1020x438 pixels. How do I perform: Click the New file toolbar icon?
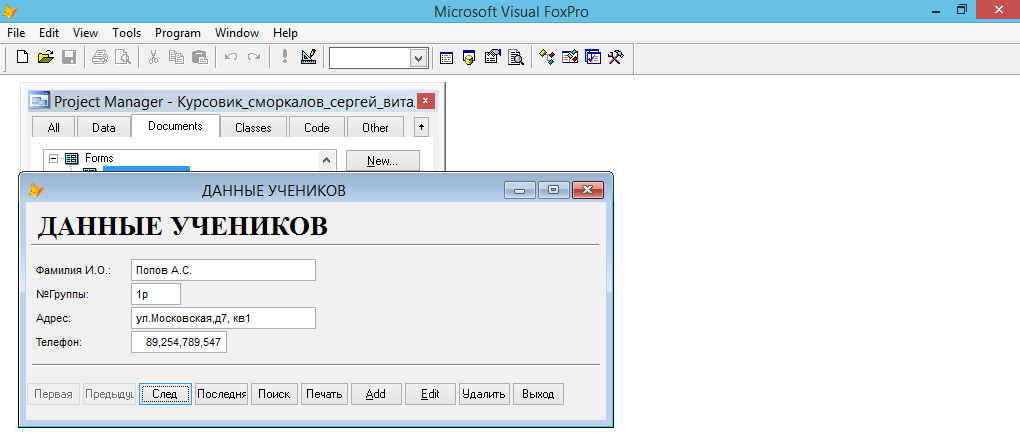[x=23, y=57]
